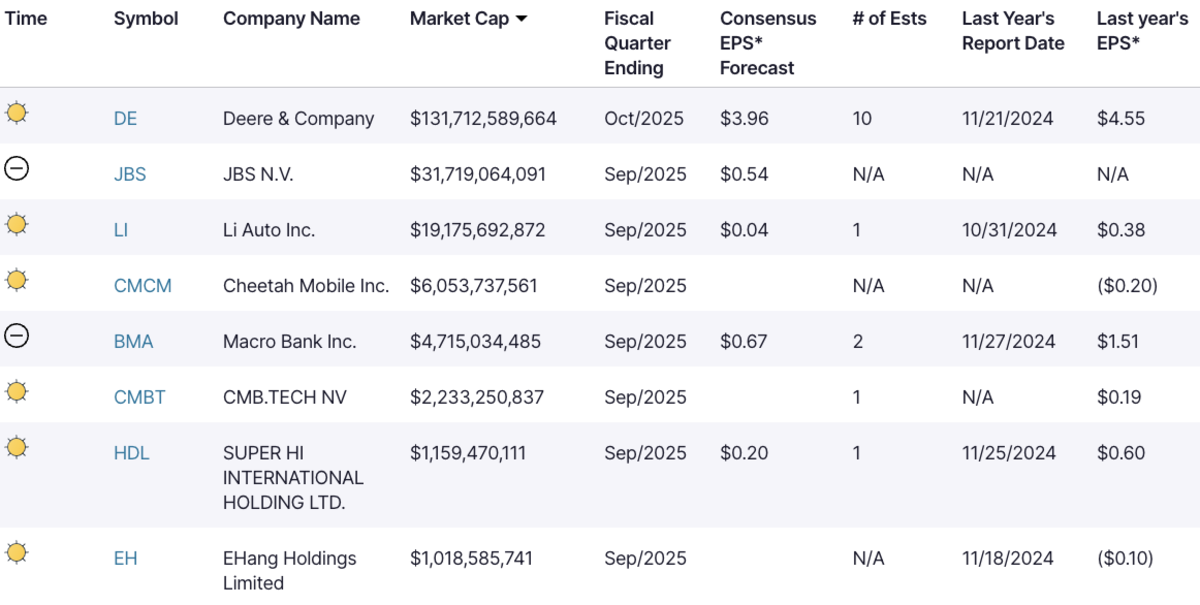Image resolution: width=1200 pixels, height=605 pixels.
Task: Click the Company Name column header
Action: pyautogui.click(x=291, y=19)
